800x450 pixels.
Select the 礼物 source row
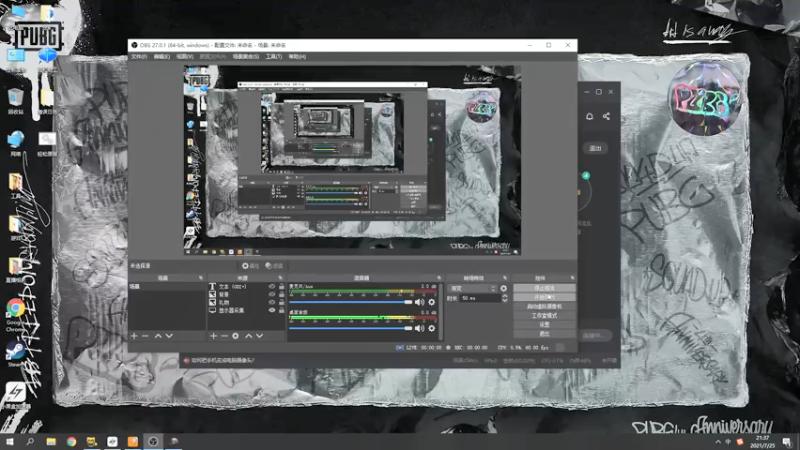pos(247,302)
